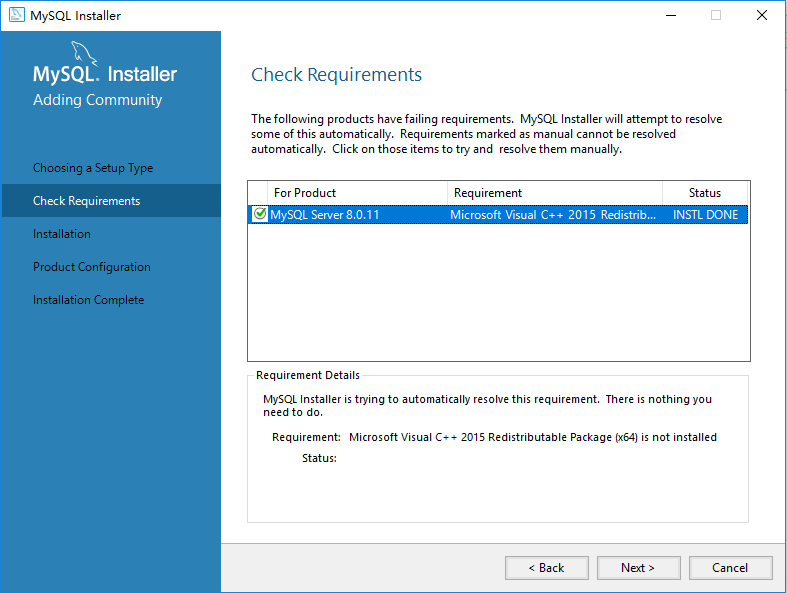Select the Installation Complete step
Screen dimensions: 787x593
coord(88,300)
